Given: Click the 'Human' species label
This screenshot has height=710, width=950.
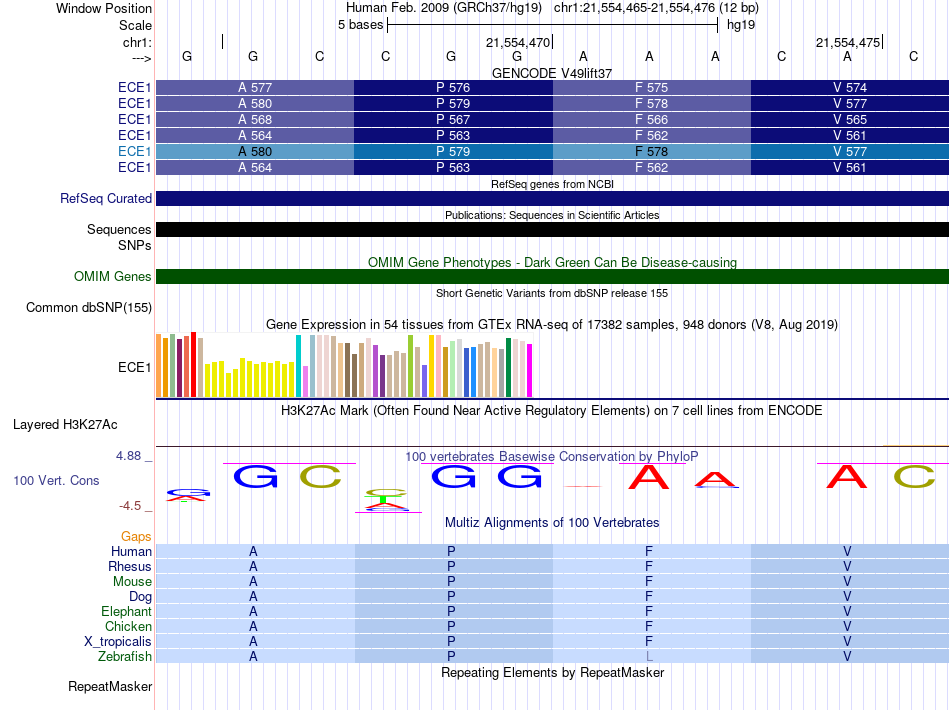Looking at the screenshot, I should pos(131,551).
